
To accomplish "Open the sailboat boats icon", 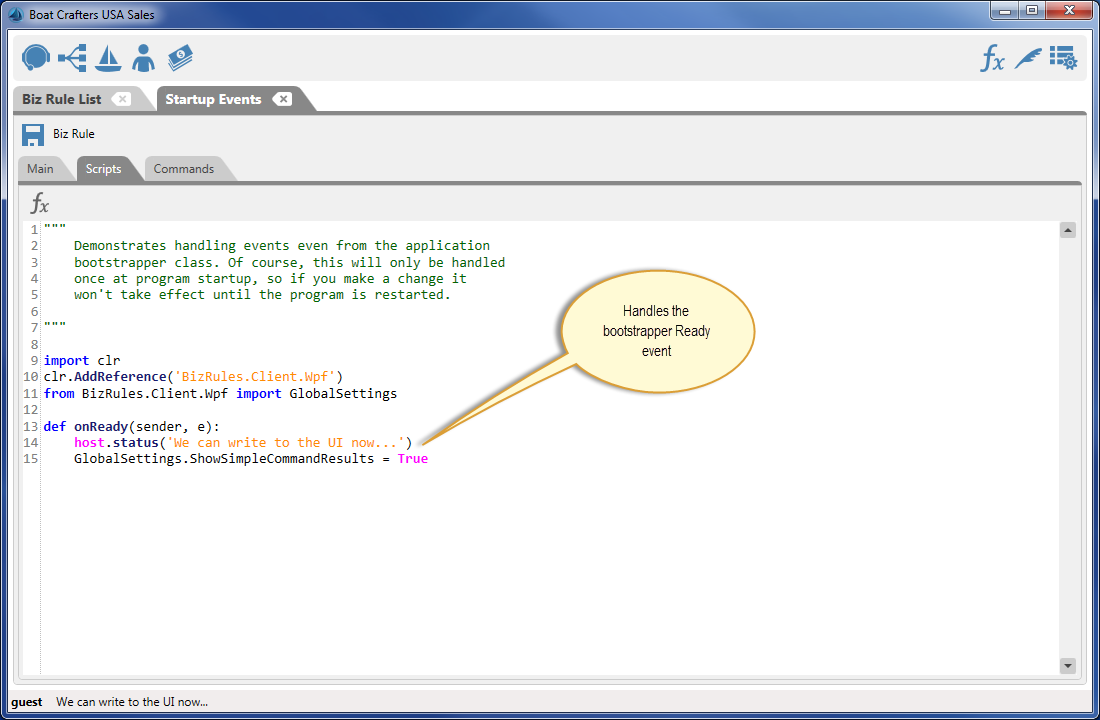I will (108, 58).
